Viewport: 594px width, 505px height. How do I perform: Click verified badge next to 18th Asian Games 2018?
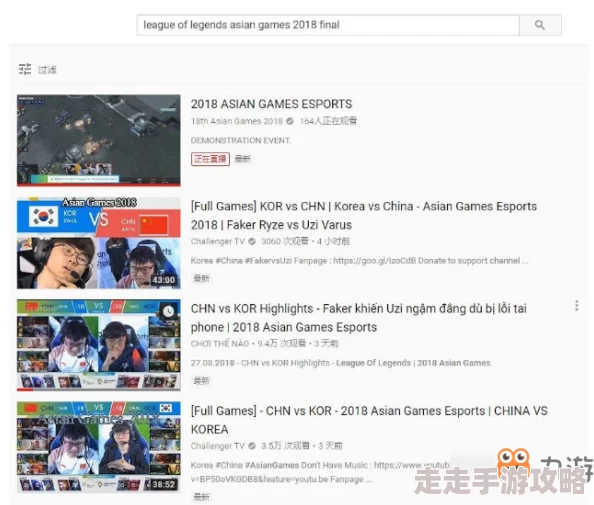pos(290,121)
